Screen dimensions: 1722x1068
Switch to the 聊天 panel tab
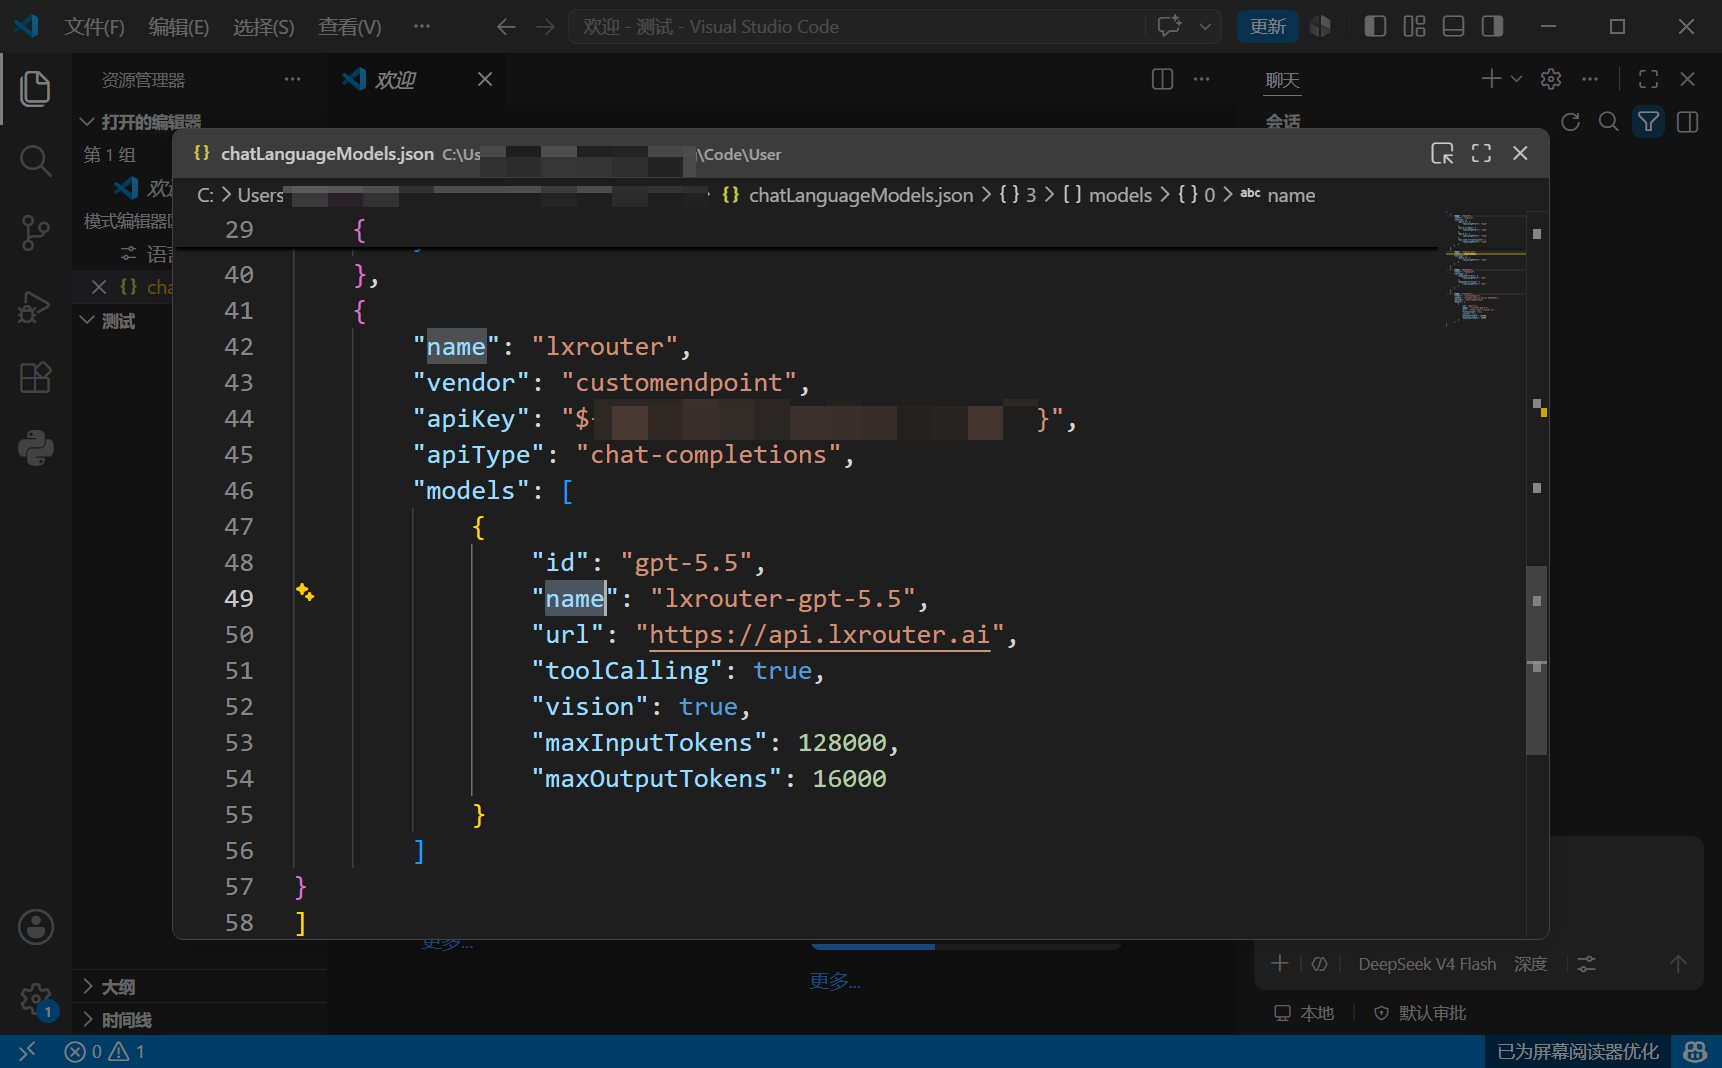click(x=1282, y=80)
